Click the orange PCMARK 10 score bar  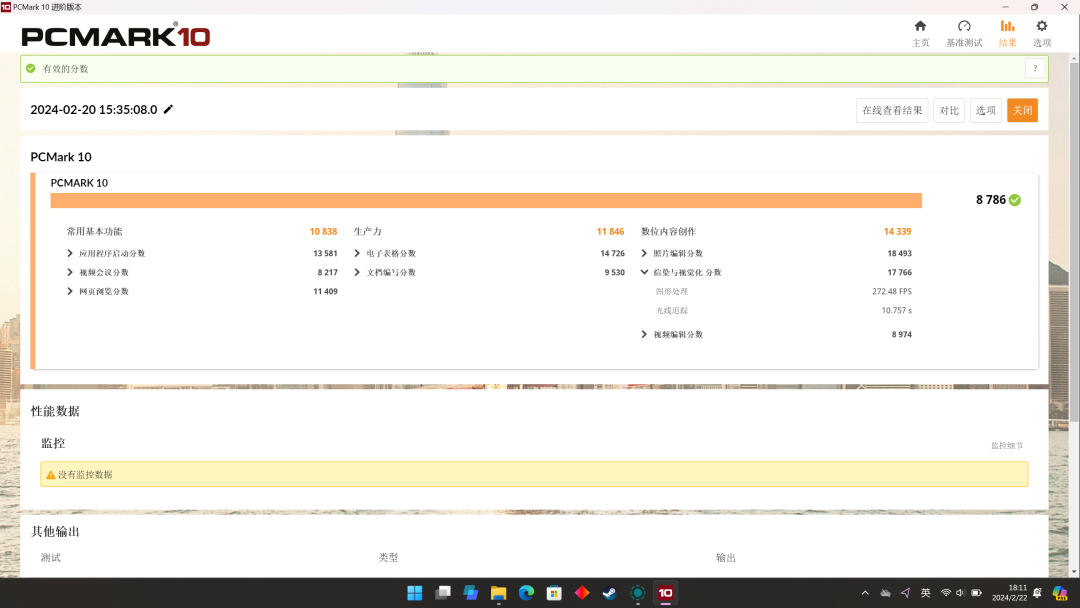click(486, 200)
